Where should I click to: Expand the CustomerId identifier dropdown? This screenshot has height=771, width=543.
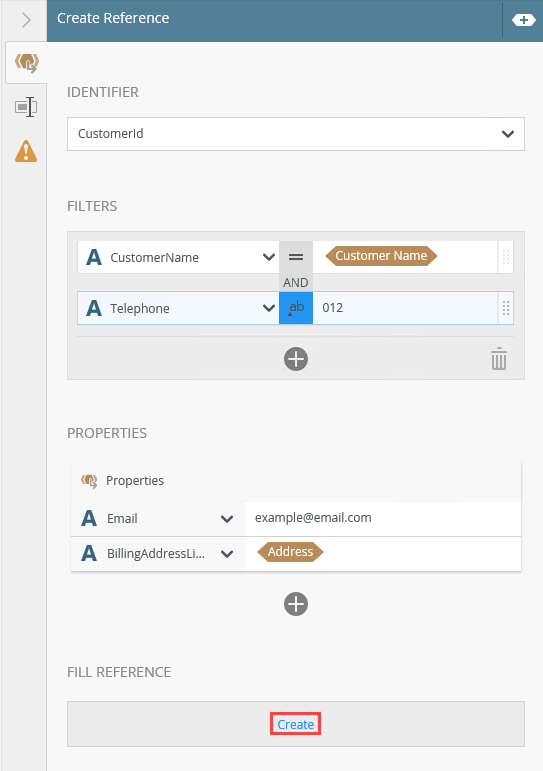(296, 134)
